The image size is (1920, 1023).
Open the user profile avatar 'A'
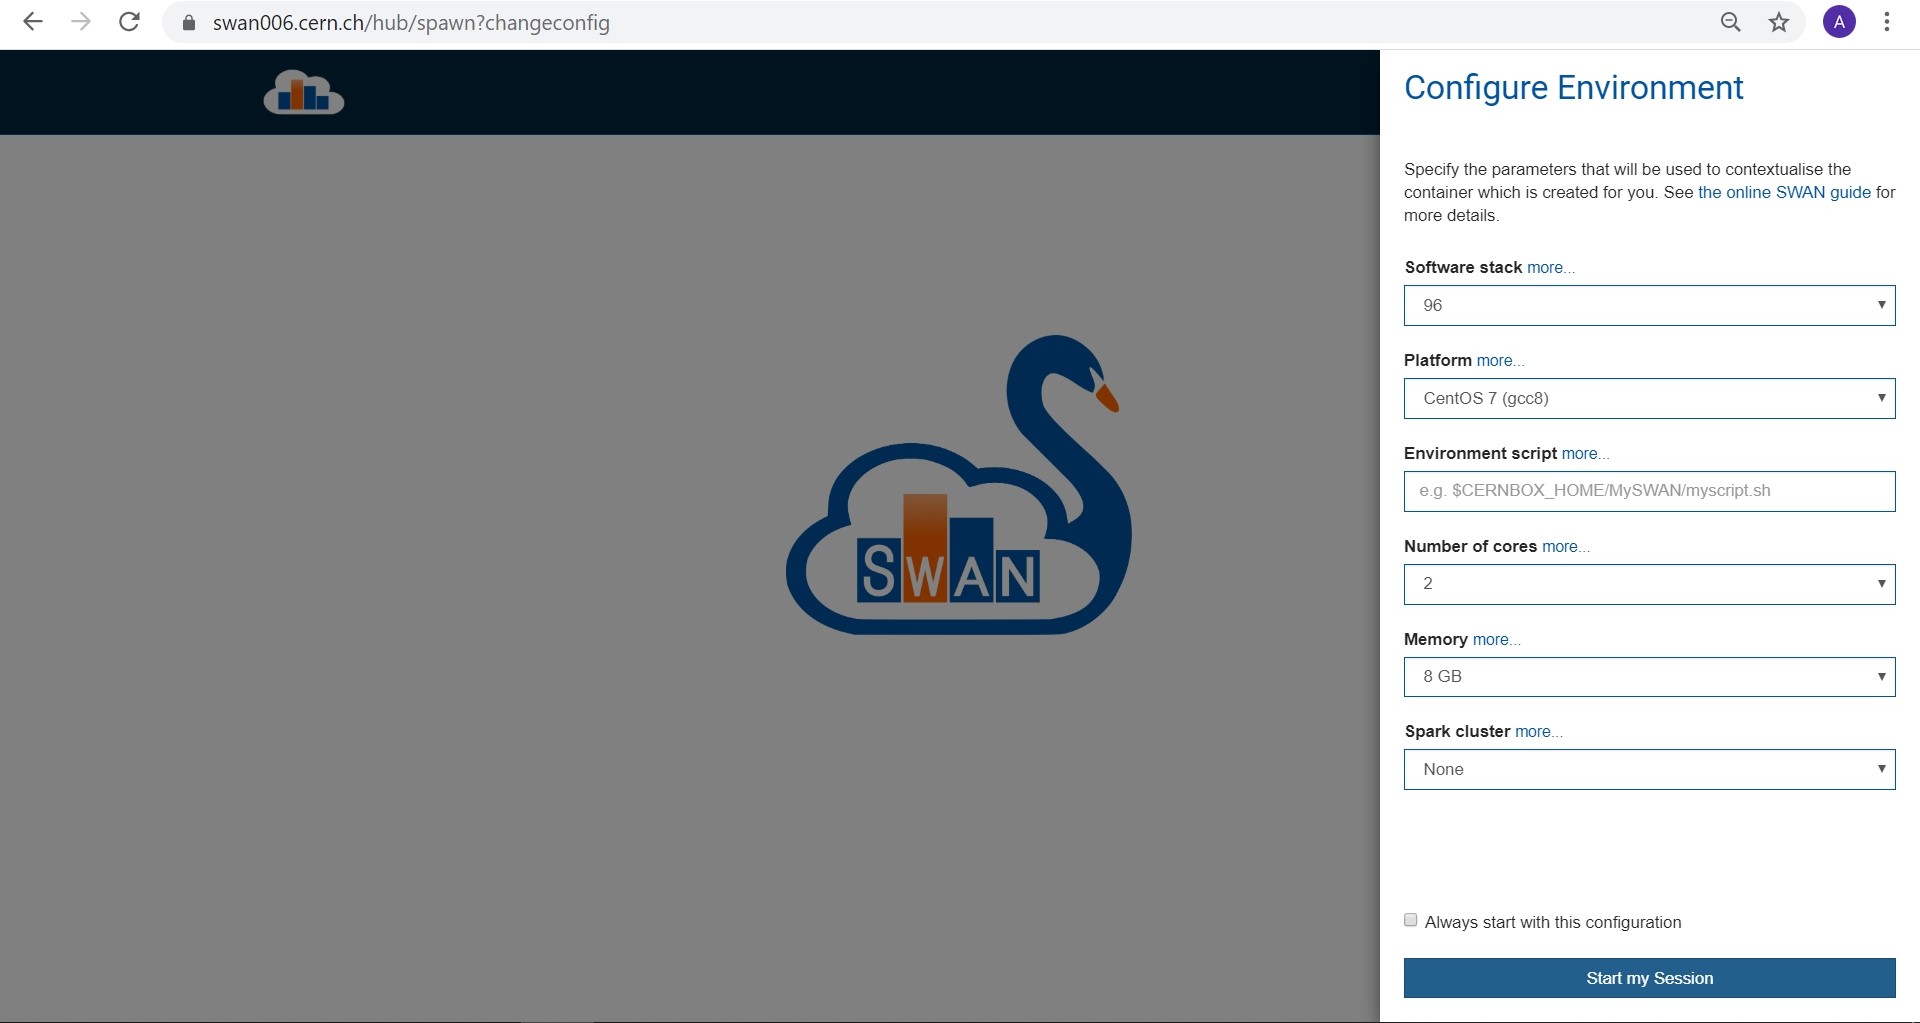pyautogui.click(x=1839, y=22)
